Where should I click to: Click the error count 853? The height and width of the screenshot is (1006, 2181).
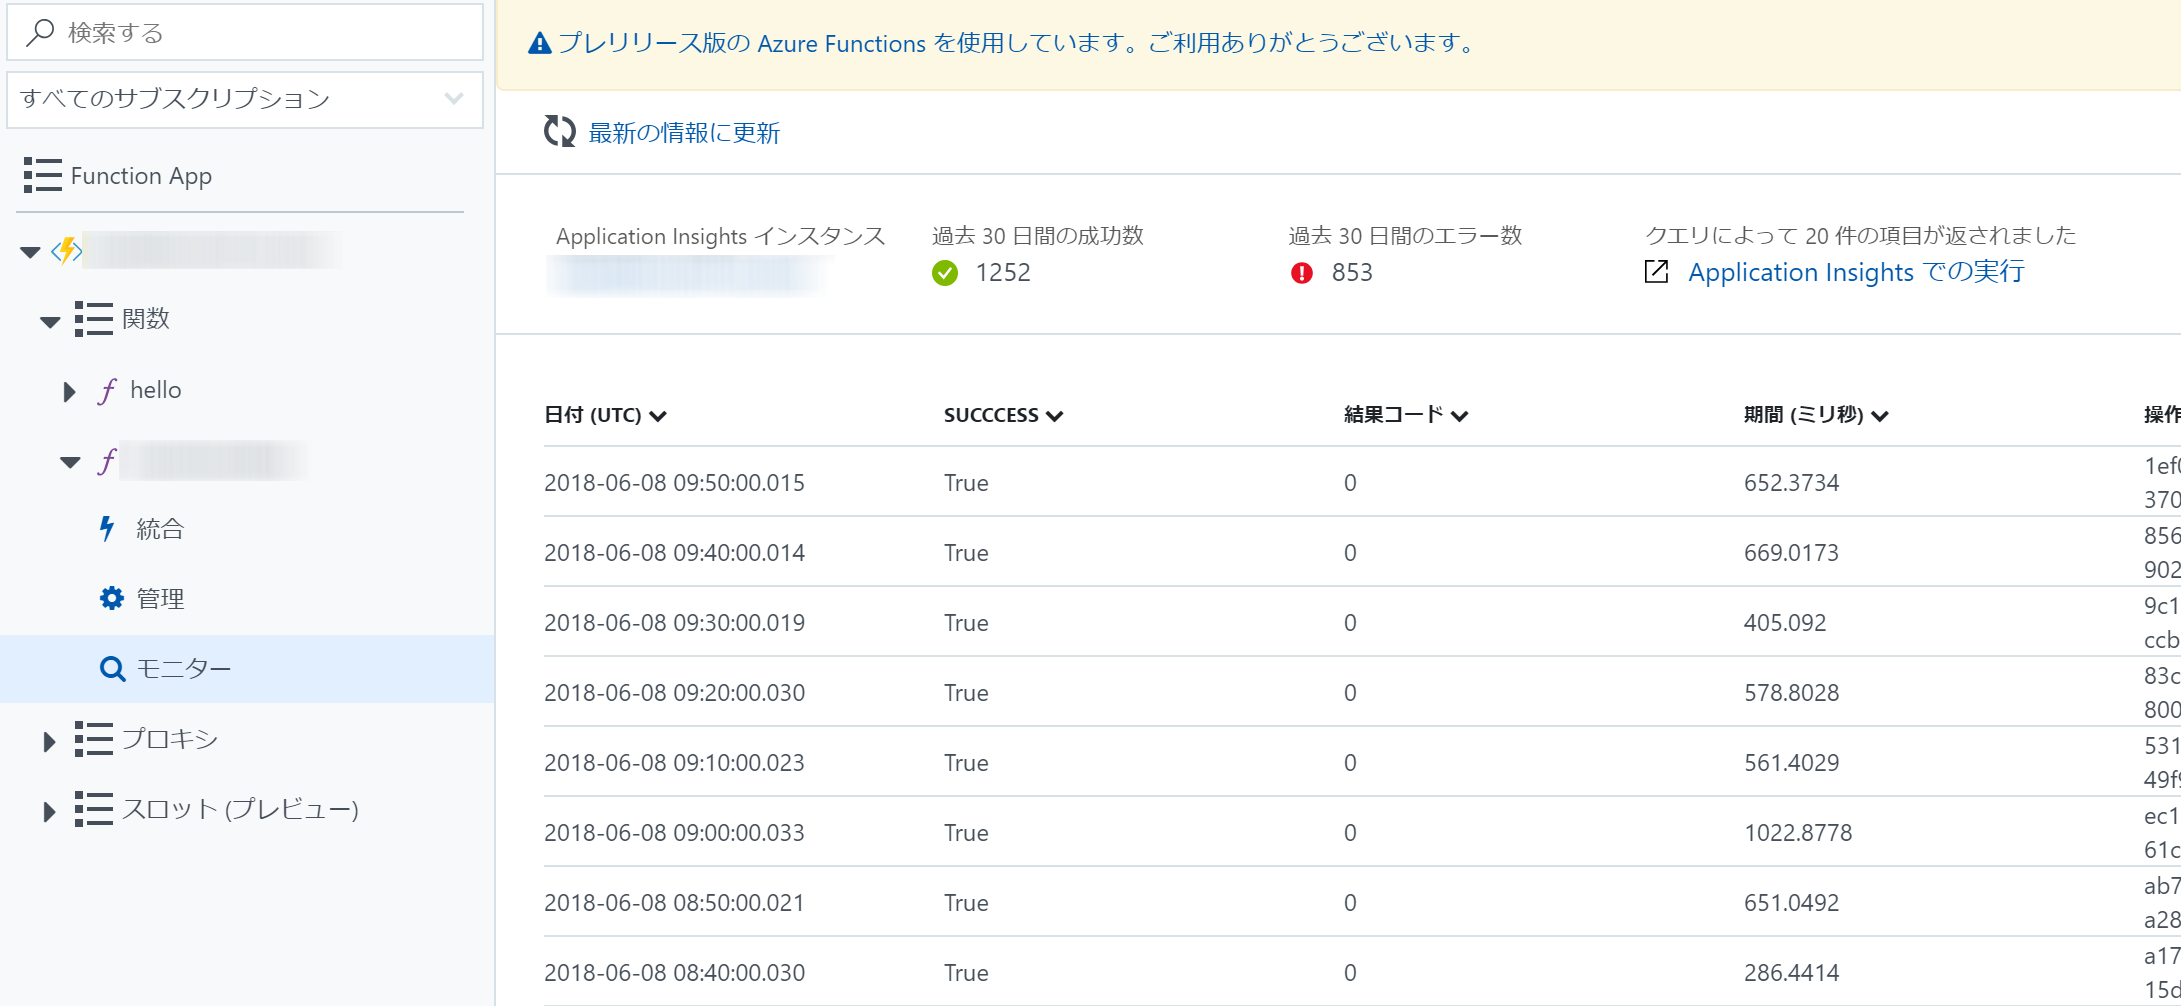click(1352, 273)
